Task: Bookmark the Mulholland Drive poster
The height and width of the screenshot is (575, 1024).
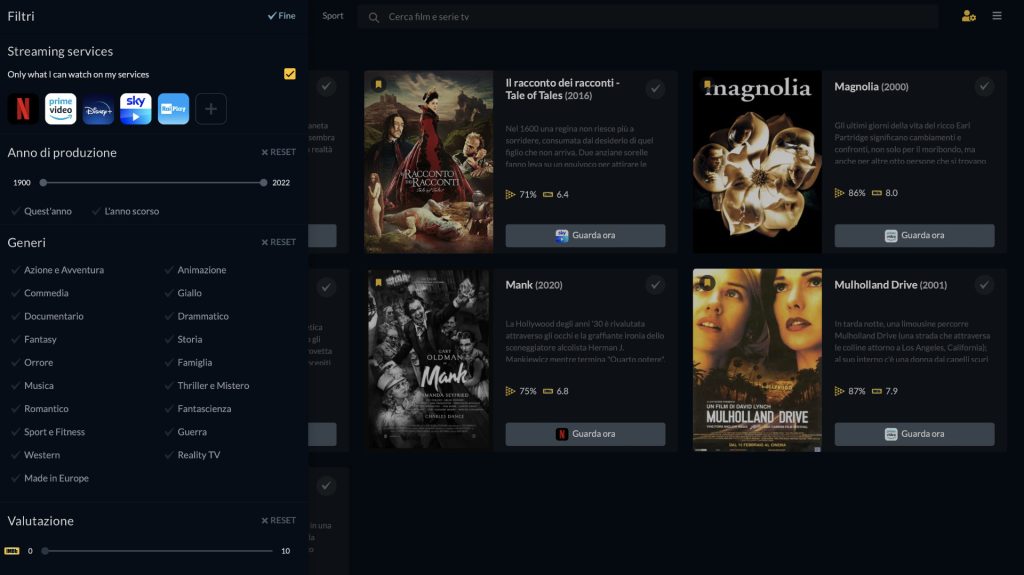Action: pyautogui.click(x=707, y=282)
